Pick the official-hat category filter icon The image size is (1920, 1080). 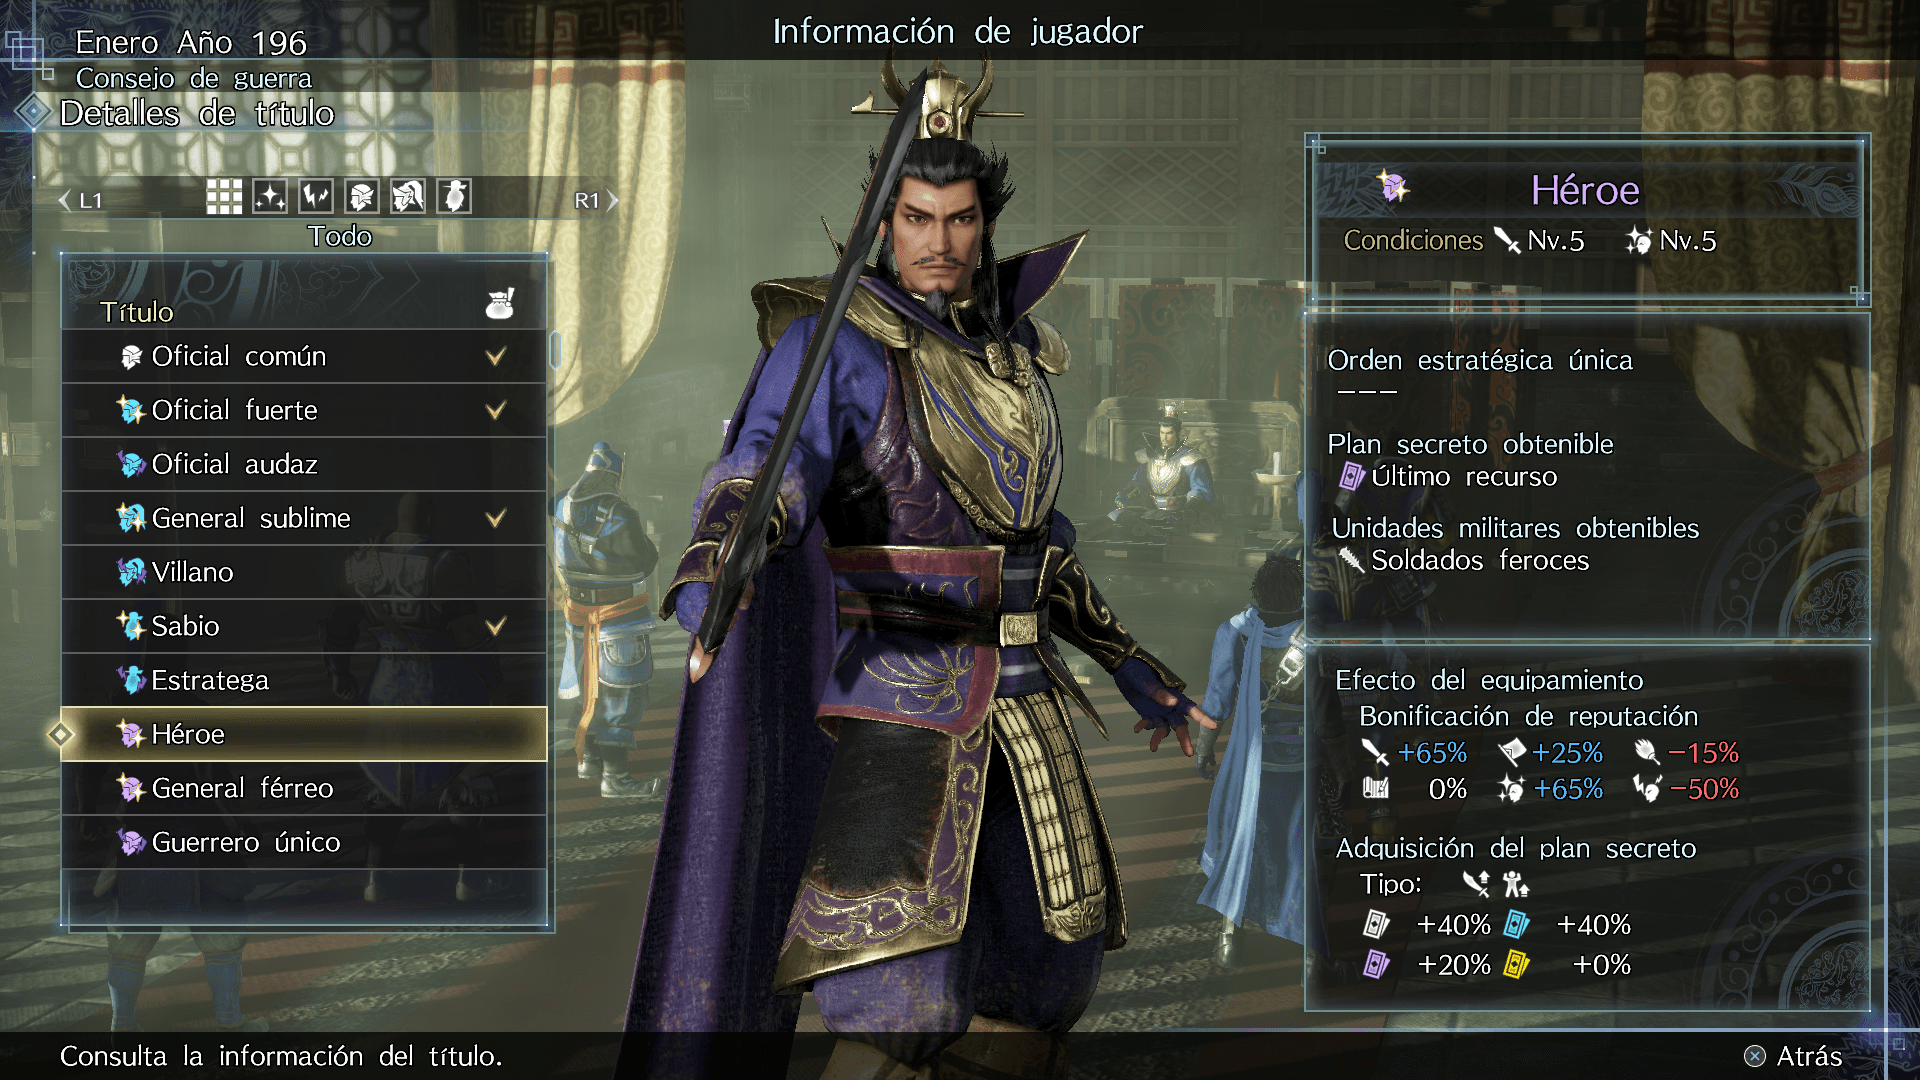[362, 197]
